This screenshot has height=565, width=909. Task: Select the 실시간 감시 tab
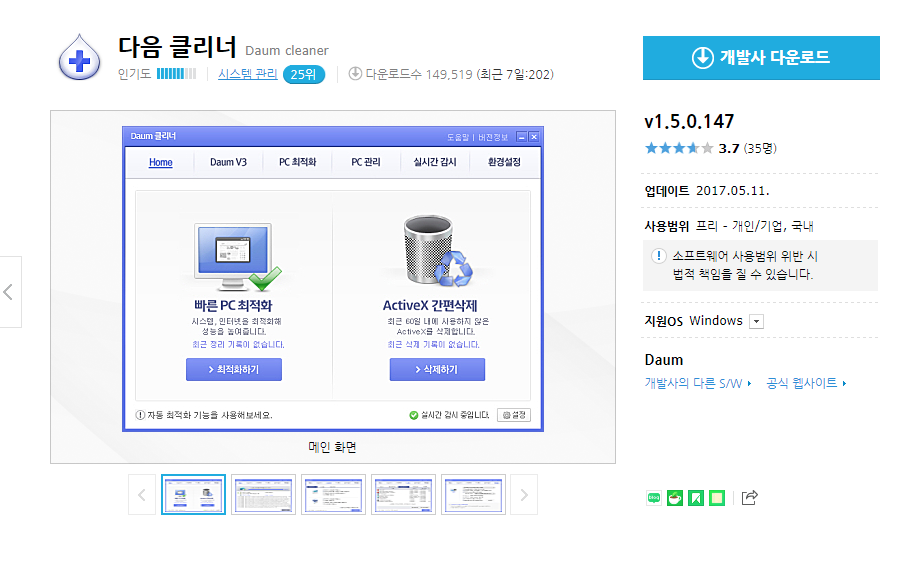[x=435, y=162]
